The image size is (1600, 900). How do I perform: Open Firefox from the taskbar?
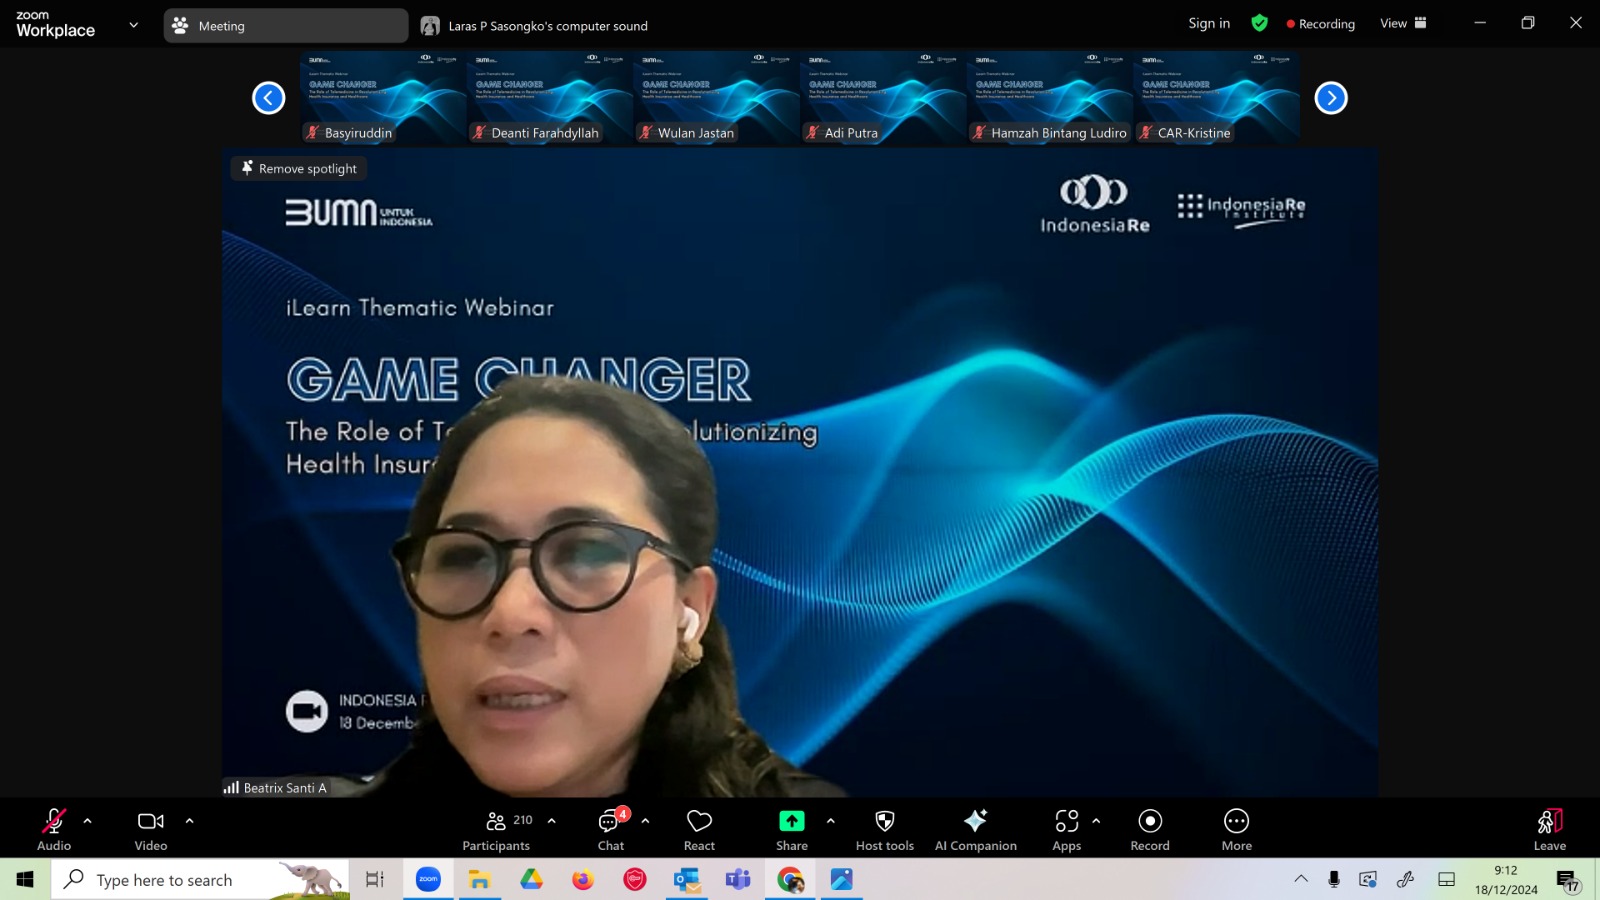click(583, 880)
